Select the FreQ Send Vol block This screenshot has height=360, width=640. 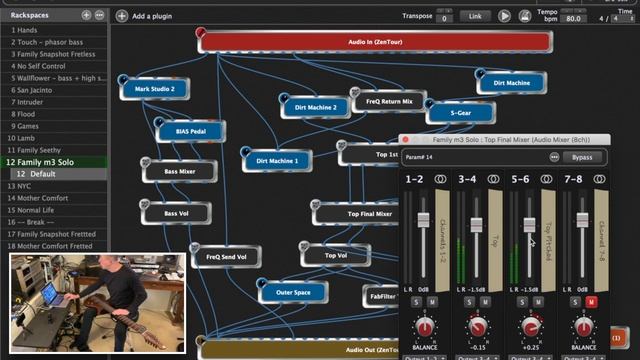(226, 257)
